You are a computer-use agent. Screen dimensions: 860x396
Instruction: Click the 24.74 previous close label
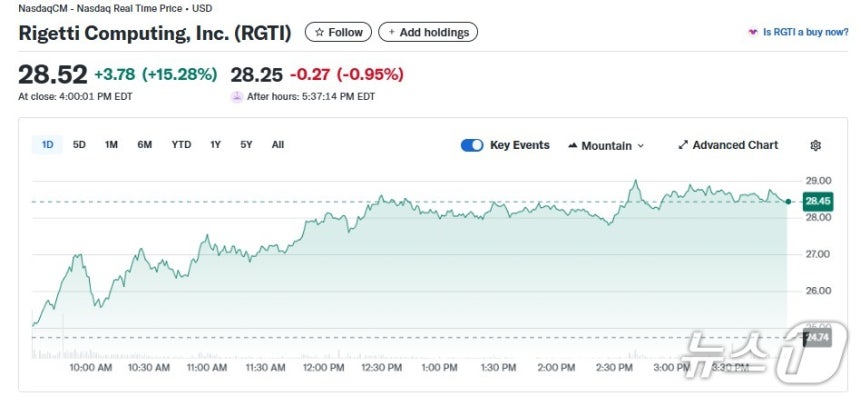coord(817,337)
